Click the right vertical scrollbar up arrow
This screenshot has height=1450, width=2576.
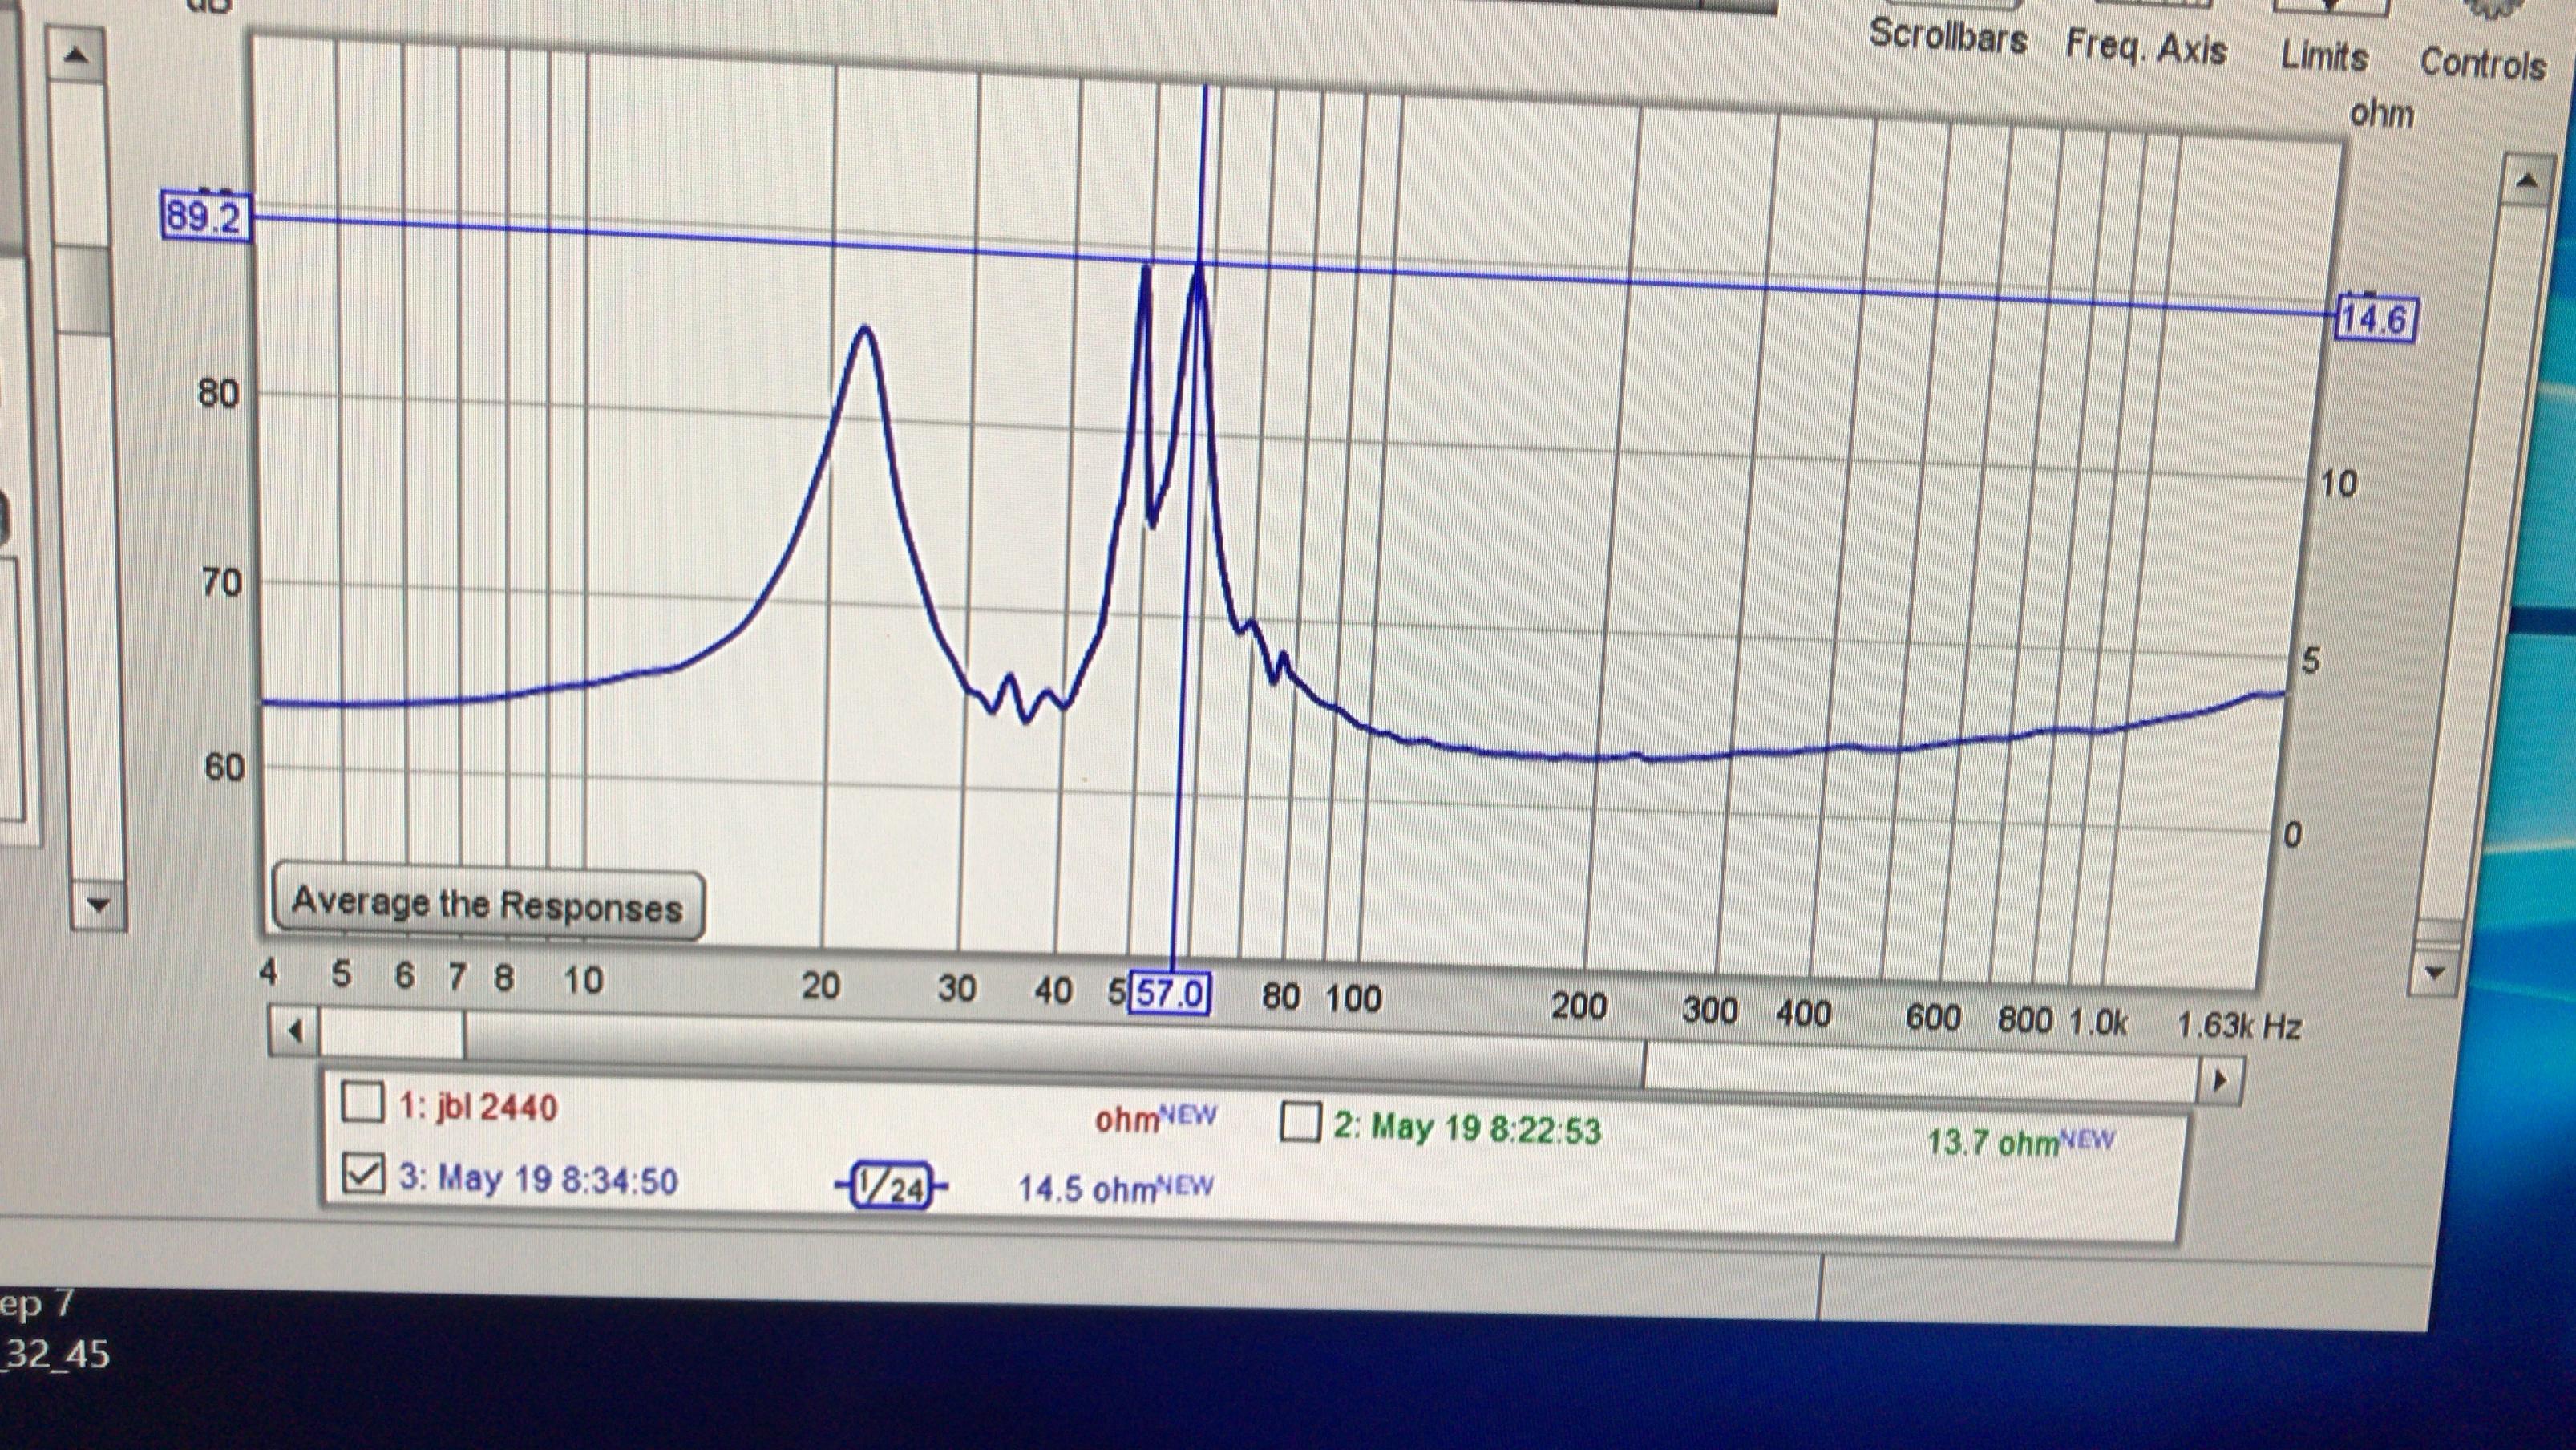[x=2527, y=180]
